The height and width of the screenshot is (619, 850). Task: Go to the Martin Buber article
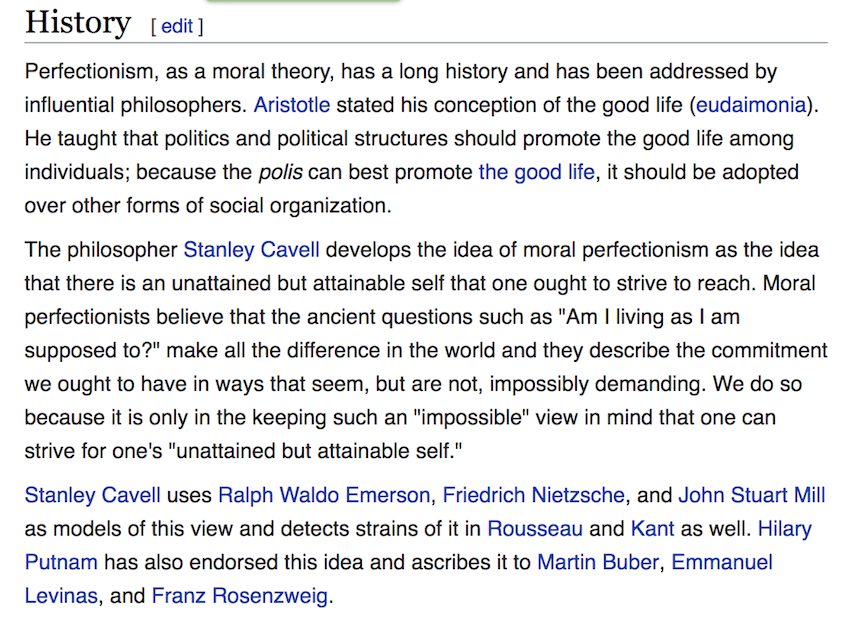click(x=598, y=563)
